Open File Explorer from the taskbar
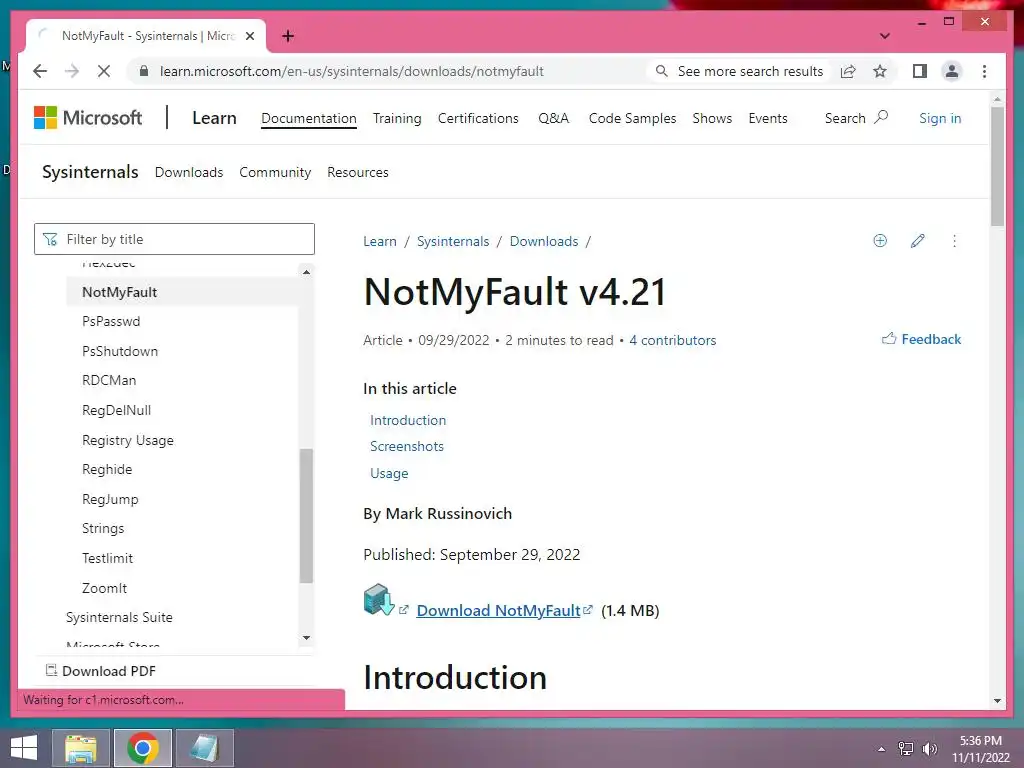This screenshot has width=1024, height=768. point(81,748)
